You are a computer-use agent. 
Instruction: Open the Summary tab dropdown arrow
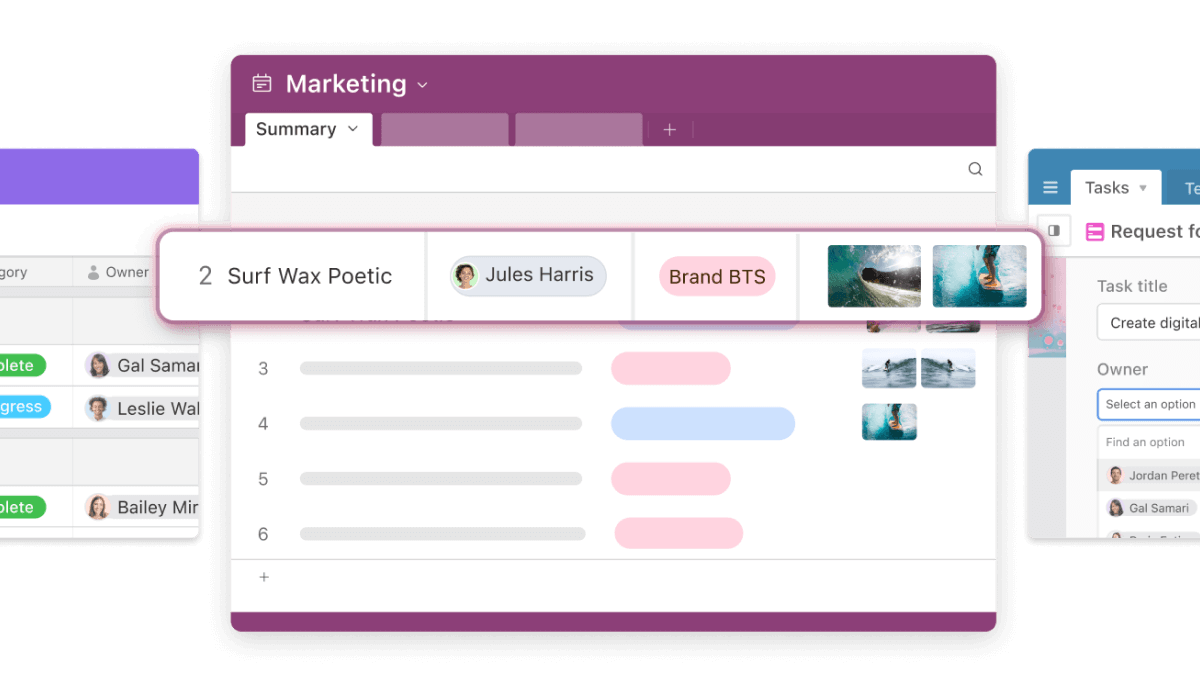pyautogui.click(x=353, y=129)
